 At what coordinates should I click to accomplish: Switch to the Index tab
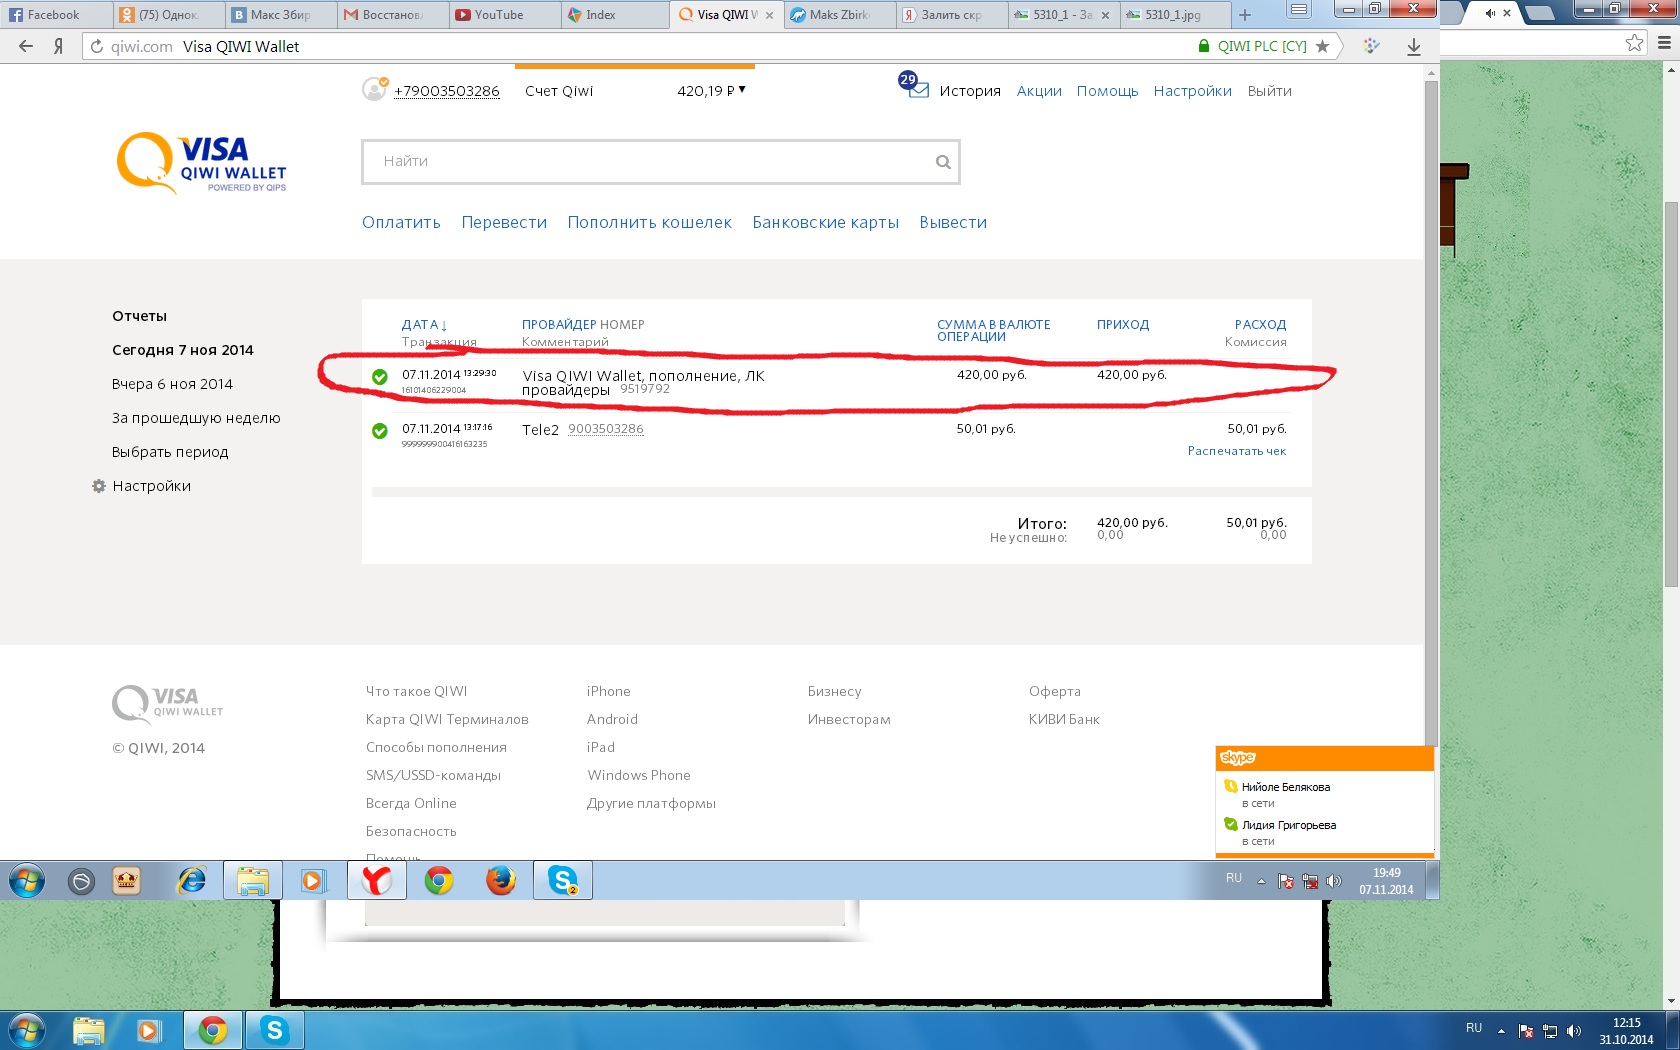click(x=613, y=15)
